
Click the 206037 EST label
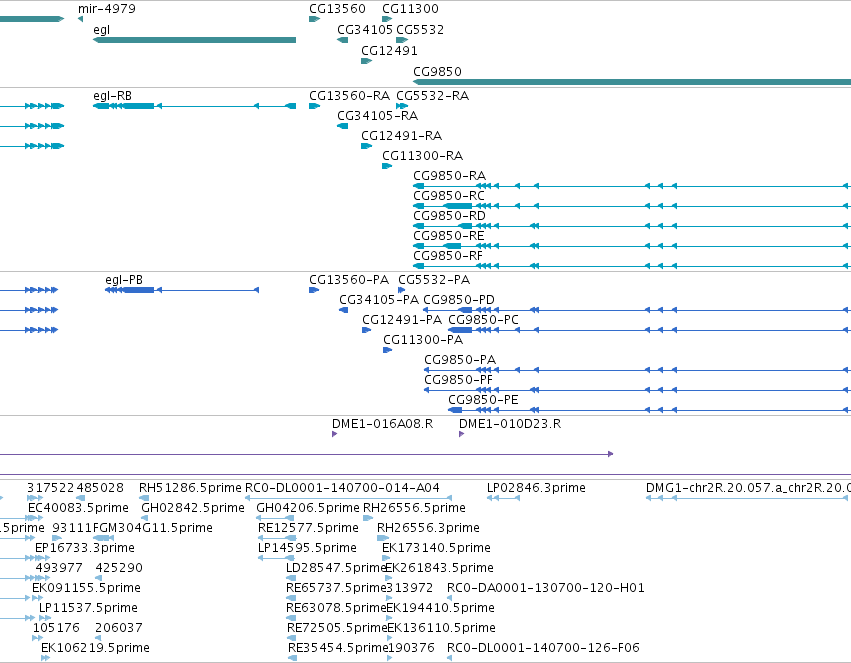pos(119,629)
